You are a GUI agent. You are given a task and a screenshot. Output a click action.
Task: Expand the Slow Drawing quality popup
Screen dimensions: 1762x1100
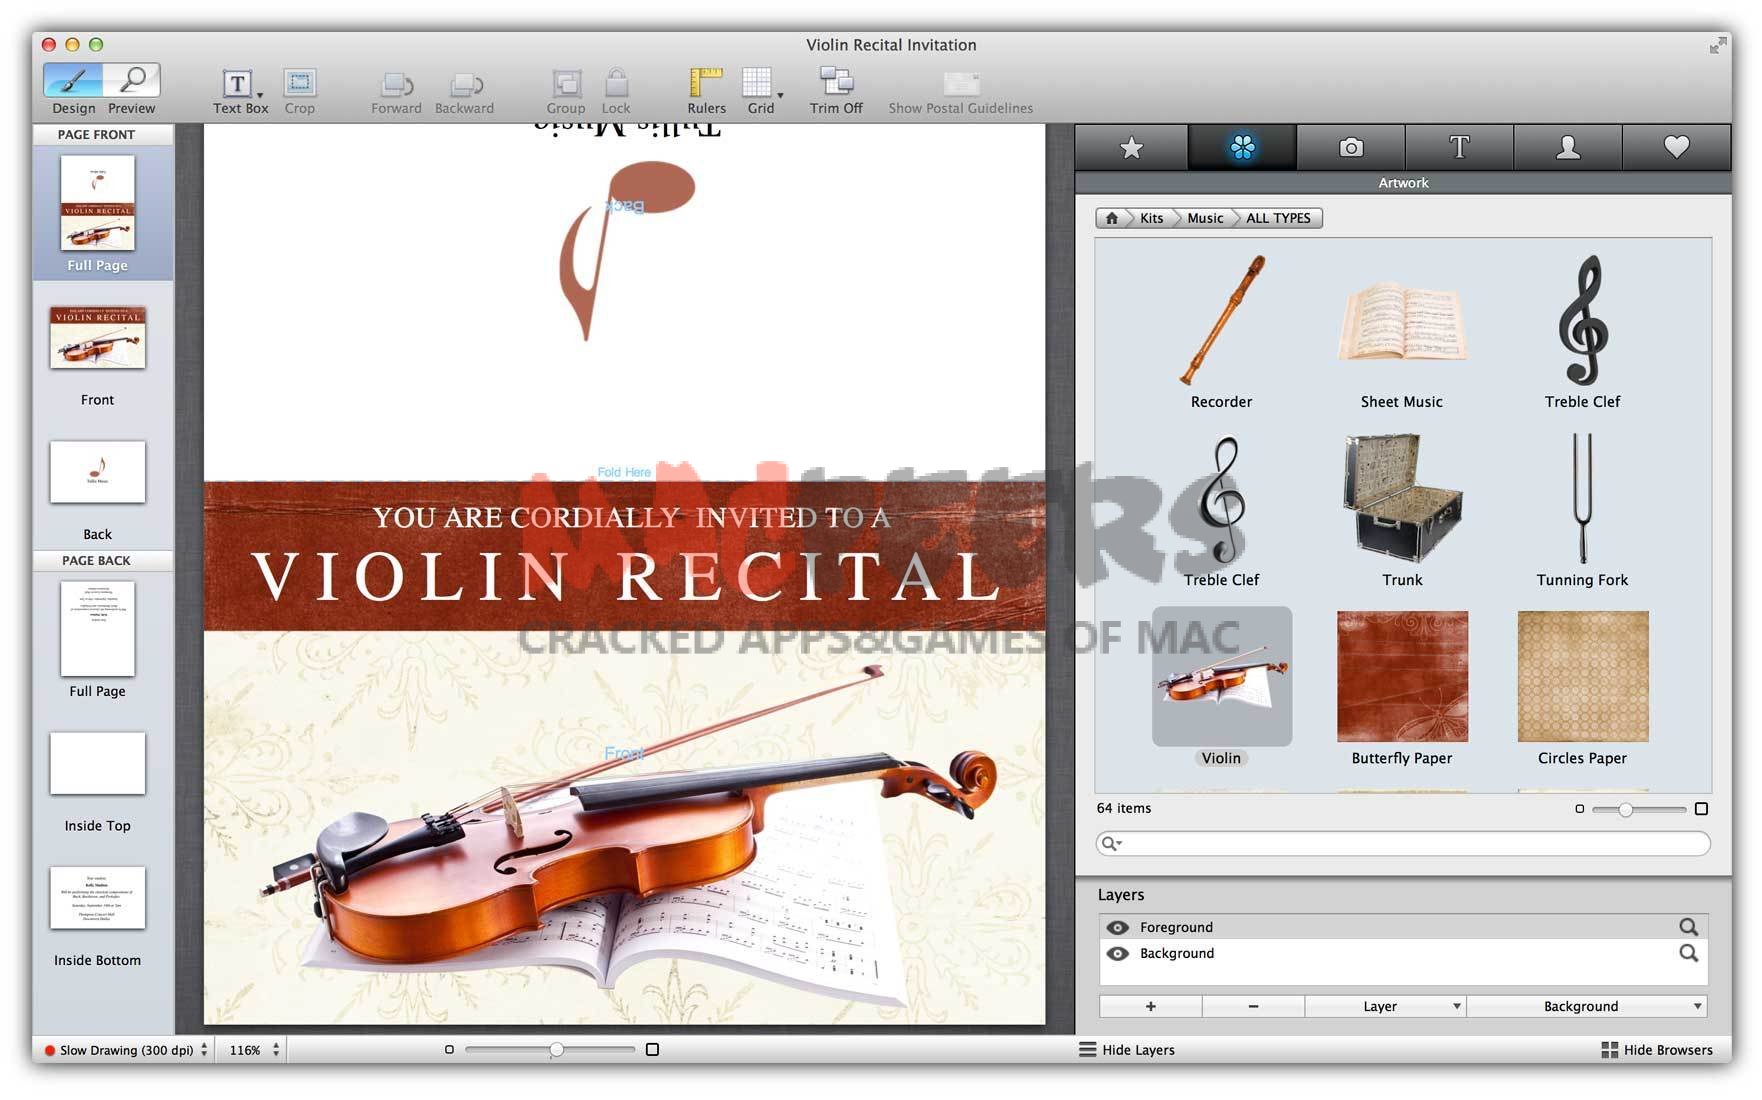click(204, 1050)
